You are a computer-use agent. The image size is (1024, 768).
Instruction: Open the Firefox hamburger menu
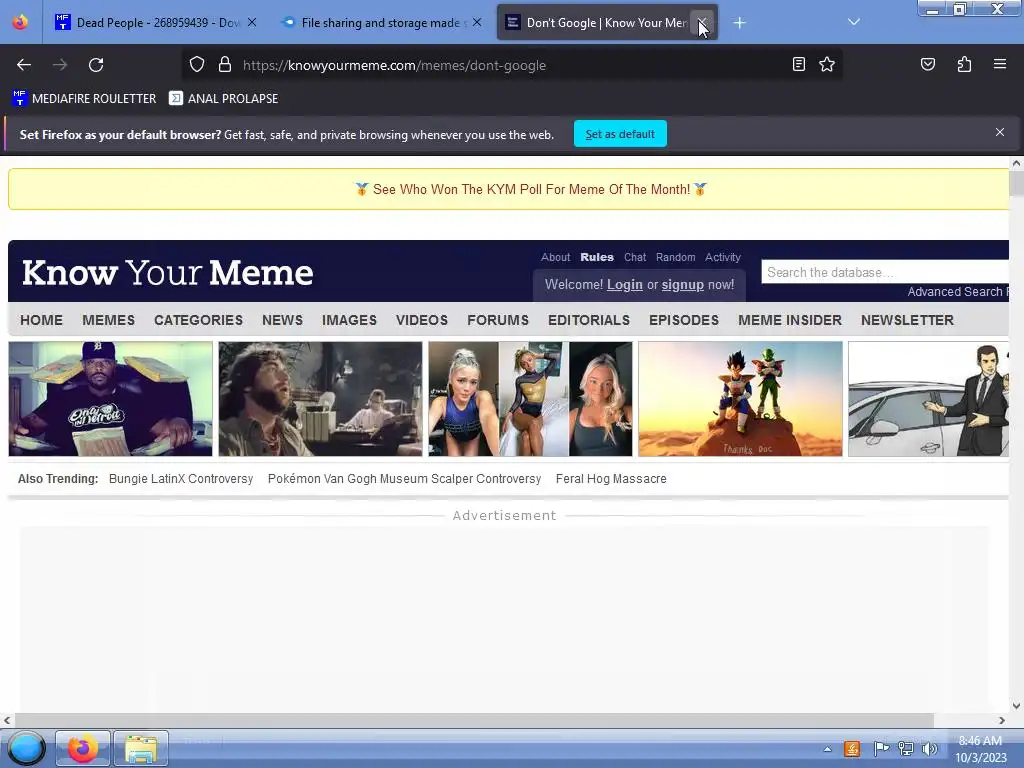(x=999, y=64)
